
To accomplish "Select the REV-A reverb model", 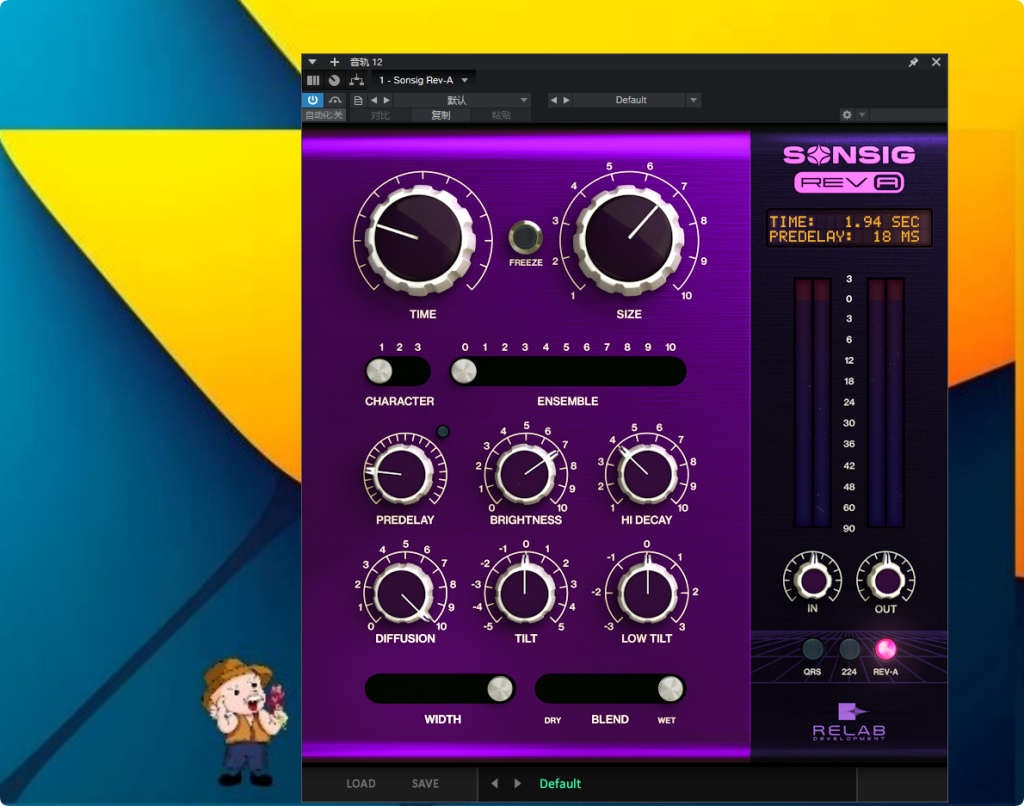I will coord(886,649).
